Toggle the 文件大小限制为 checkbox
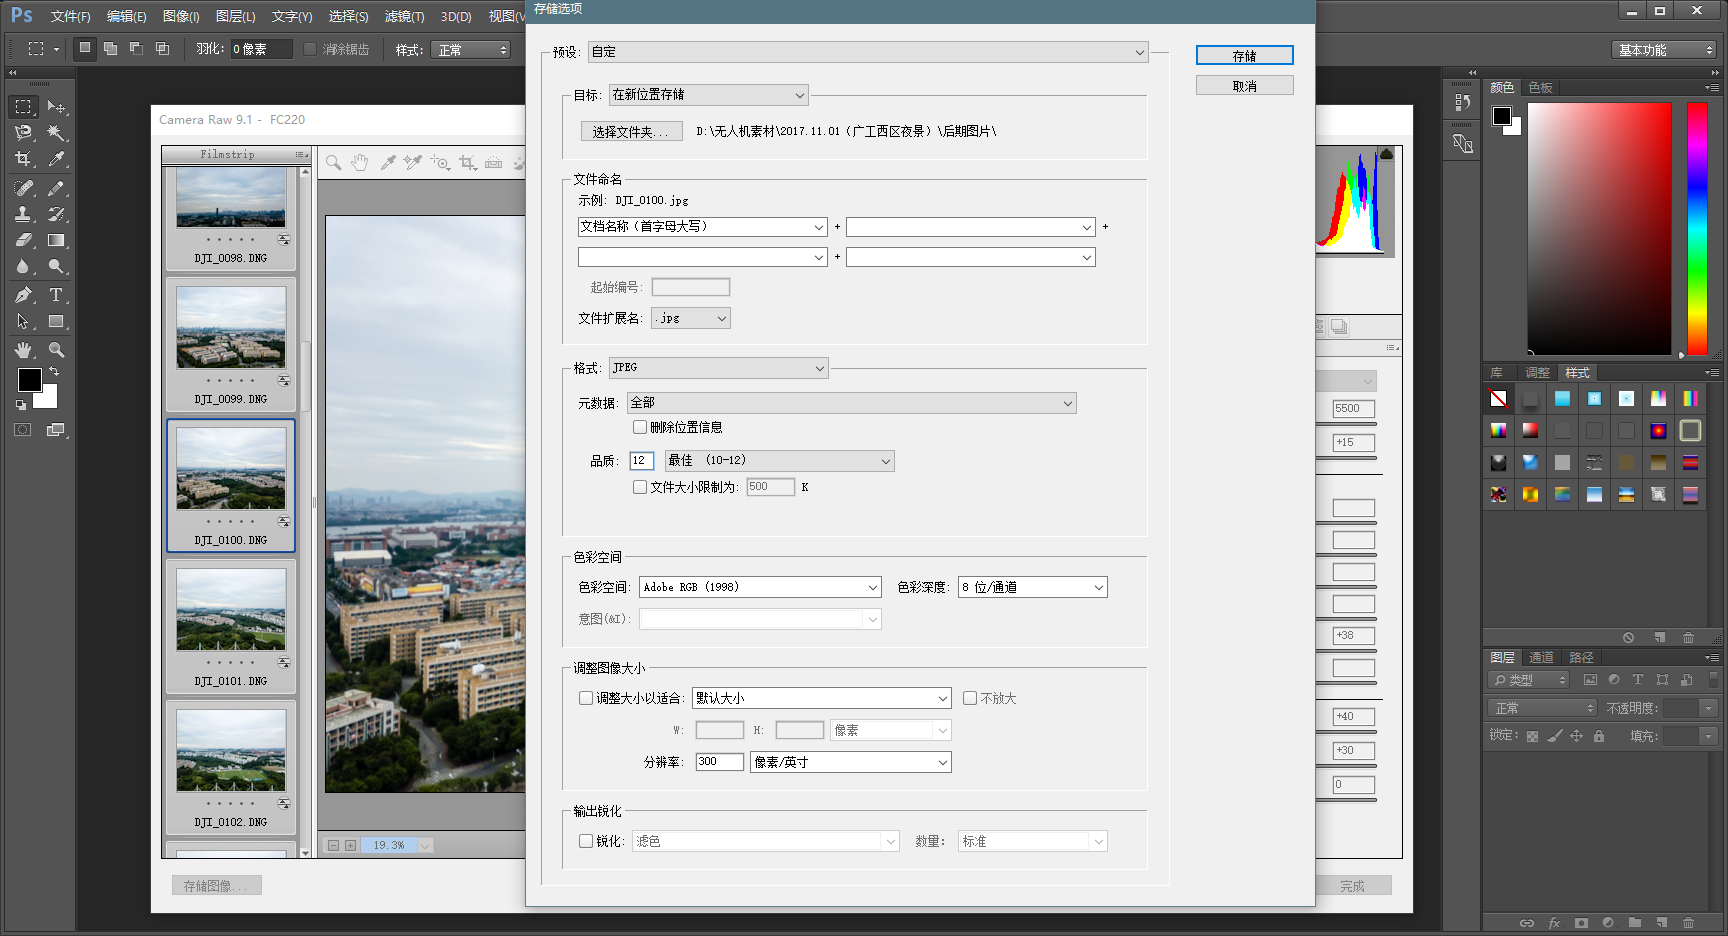The image size is (1728, 936). [x=640, y=487]
